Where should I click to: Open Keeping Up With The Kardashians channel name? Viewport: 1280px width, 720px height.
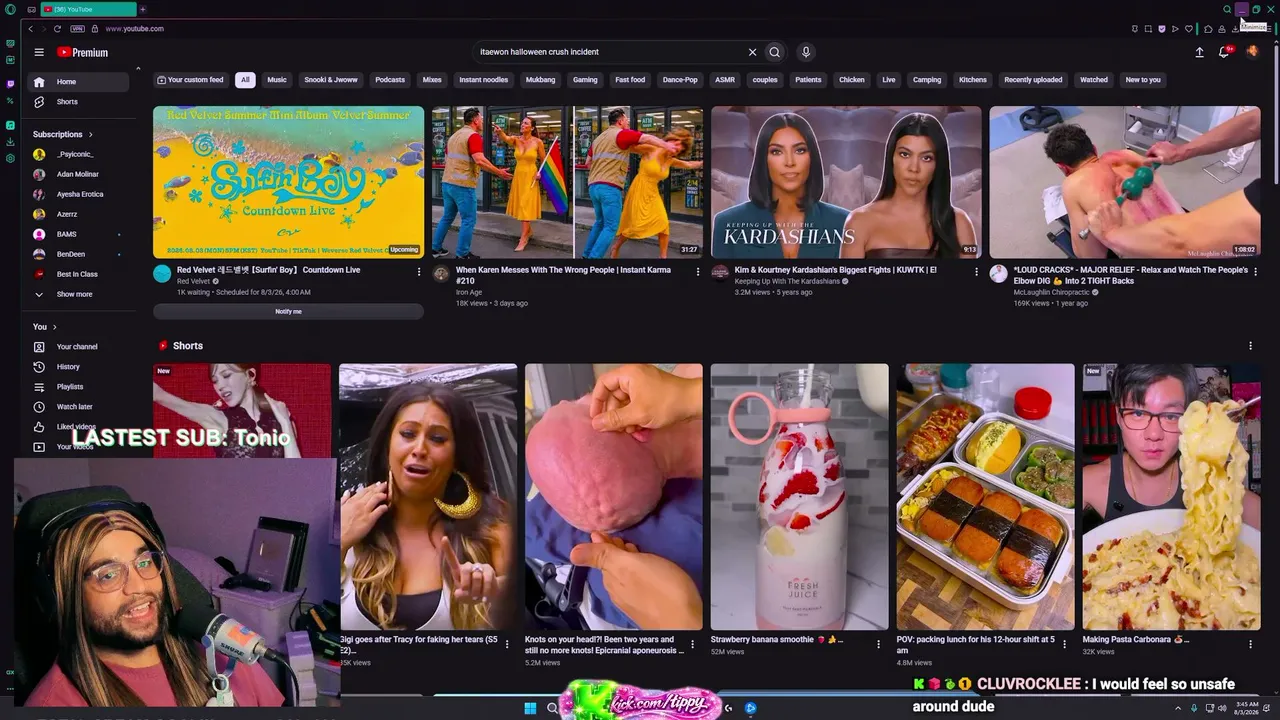point(788,281)
